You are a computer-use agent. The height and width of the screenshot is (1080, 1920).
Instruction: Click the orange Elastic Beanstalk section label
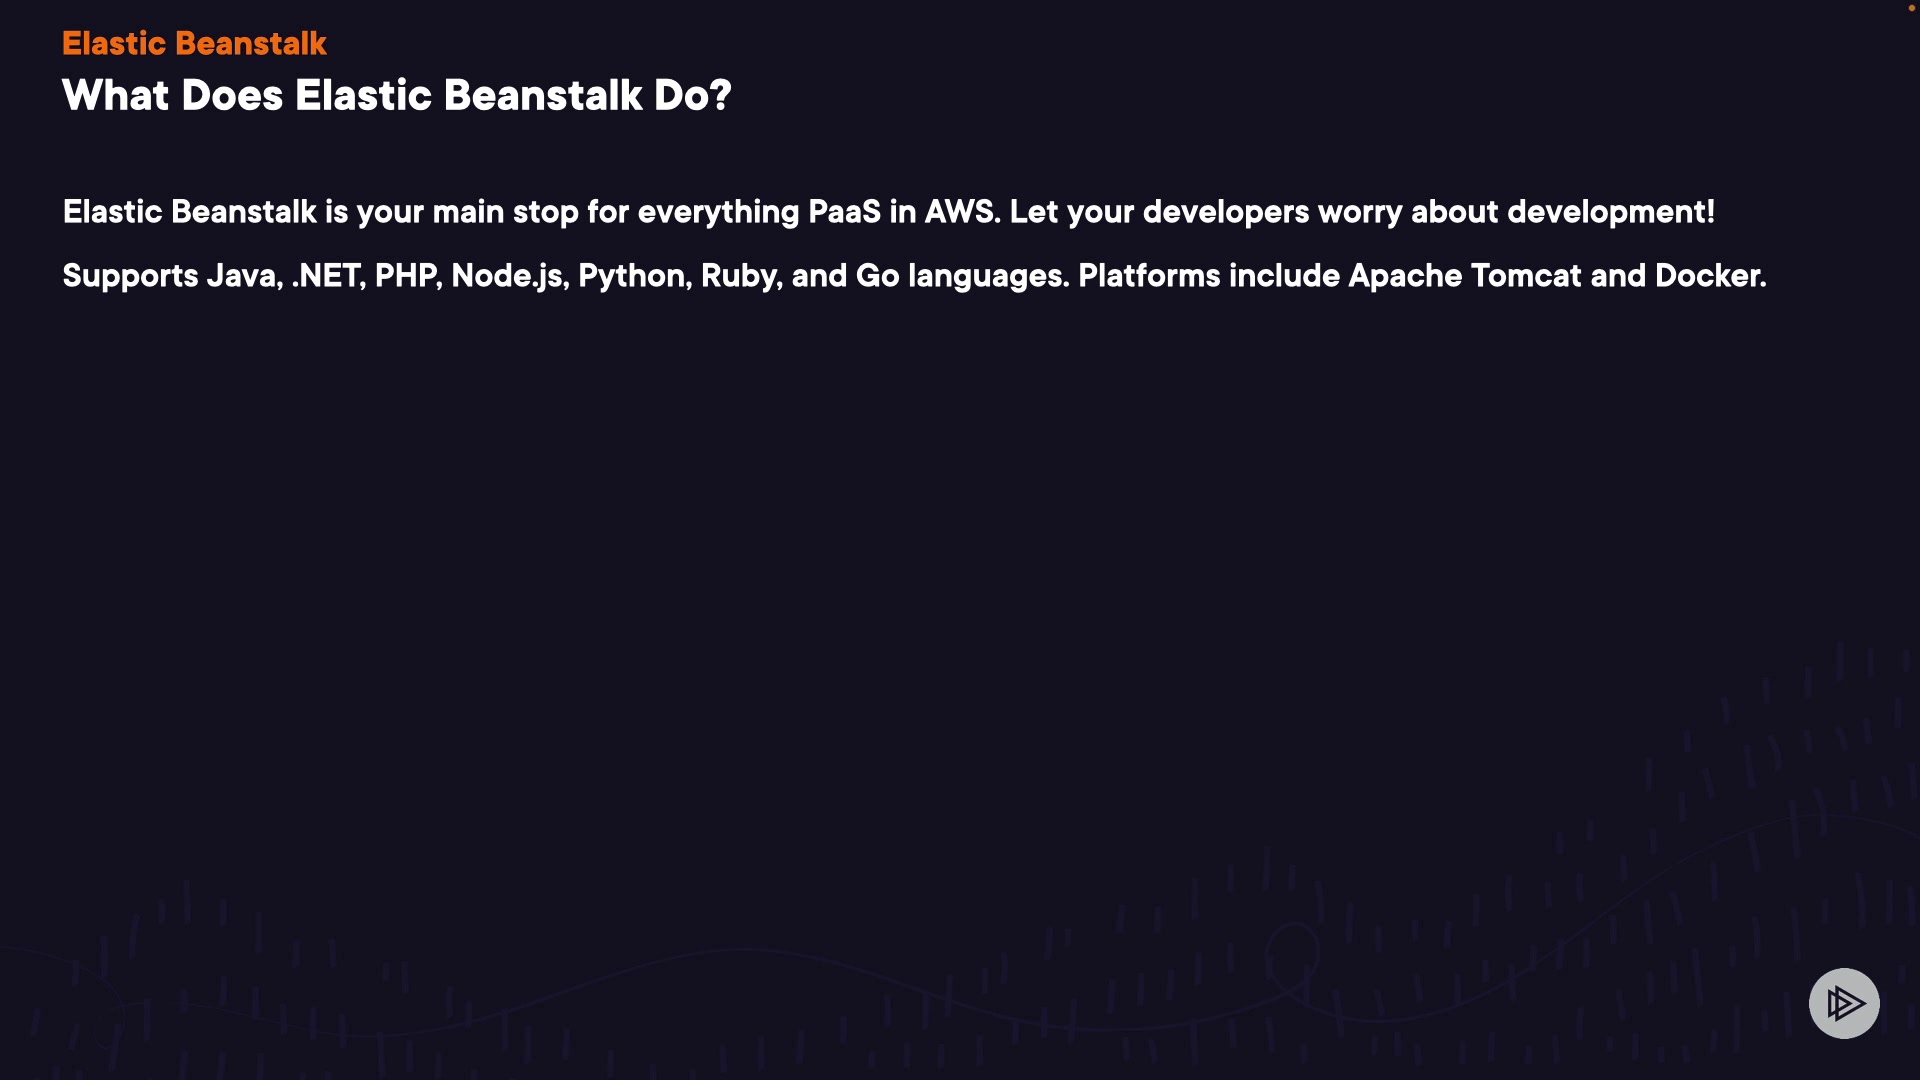point(194,44)
